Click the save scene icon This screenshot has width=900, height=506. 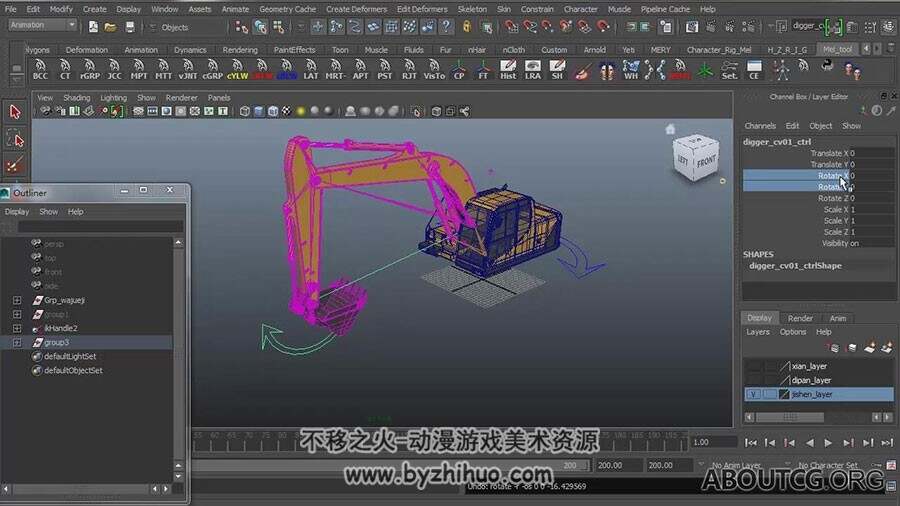130,27
